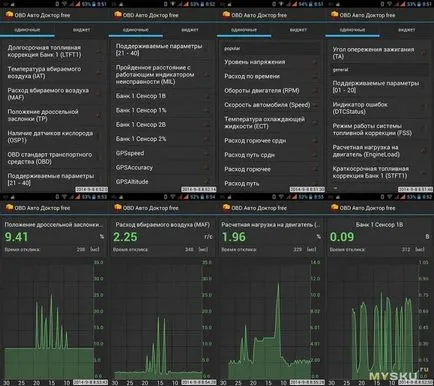Screen dimensions: 434x386
Task: Tap the 0.09 sensor voltage value
Action: [x=342, y=237]
